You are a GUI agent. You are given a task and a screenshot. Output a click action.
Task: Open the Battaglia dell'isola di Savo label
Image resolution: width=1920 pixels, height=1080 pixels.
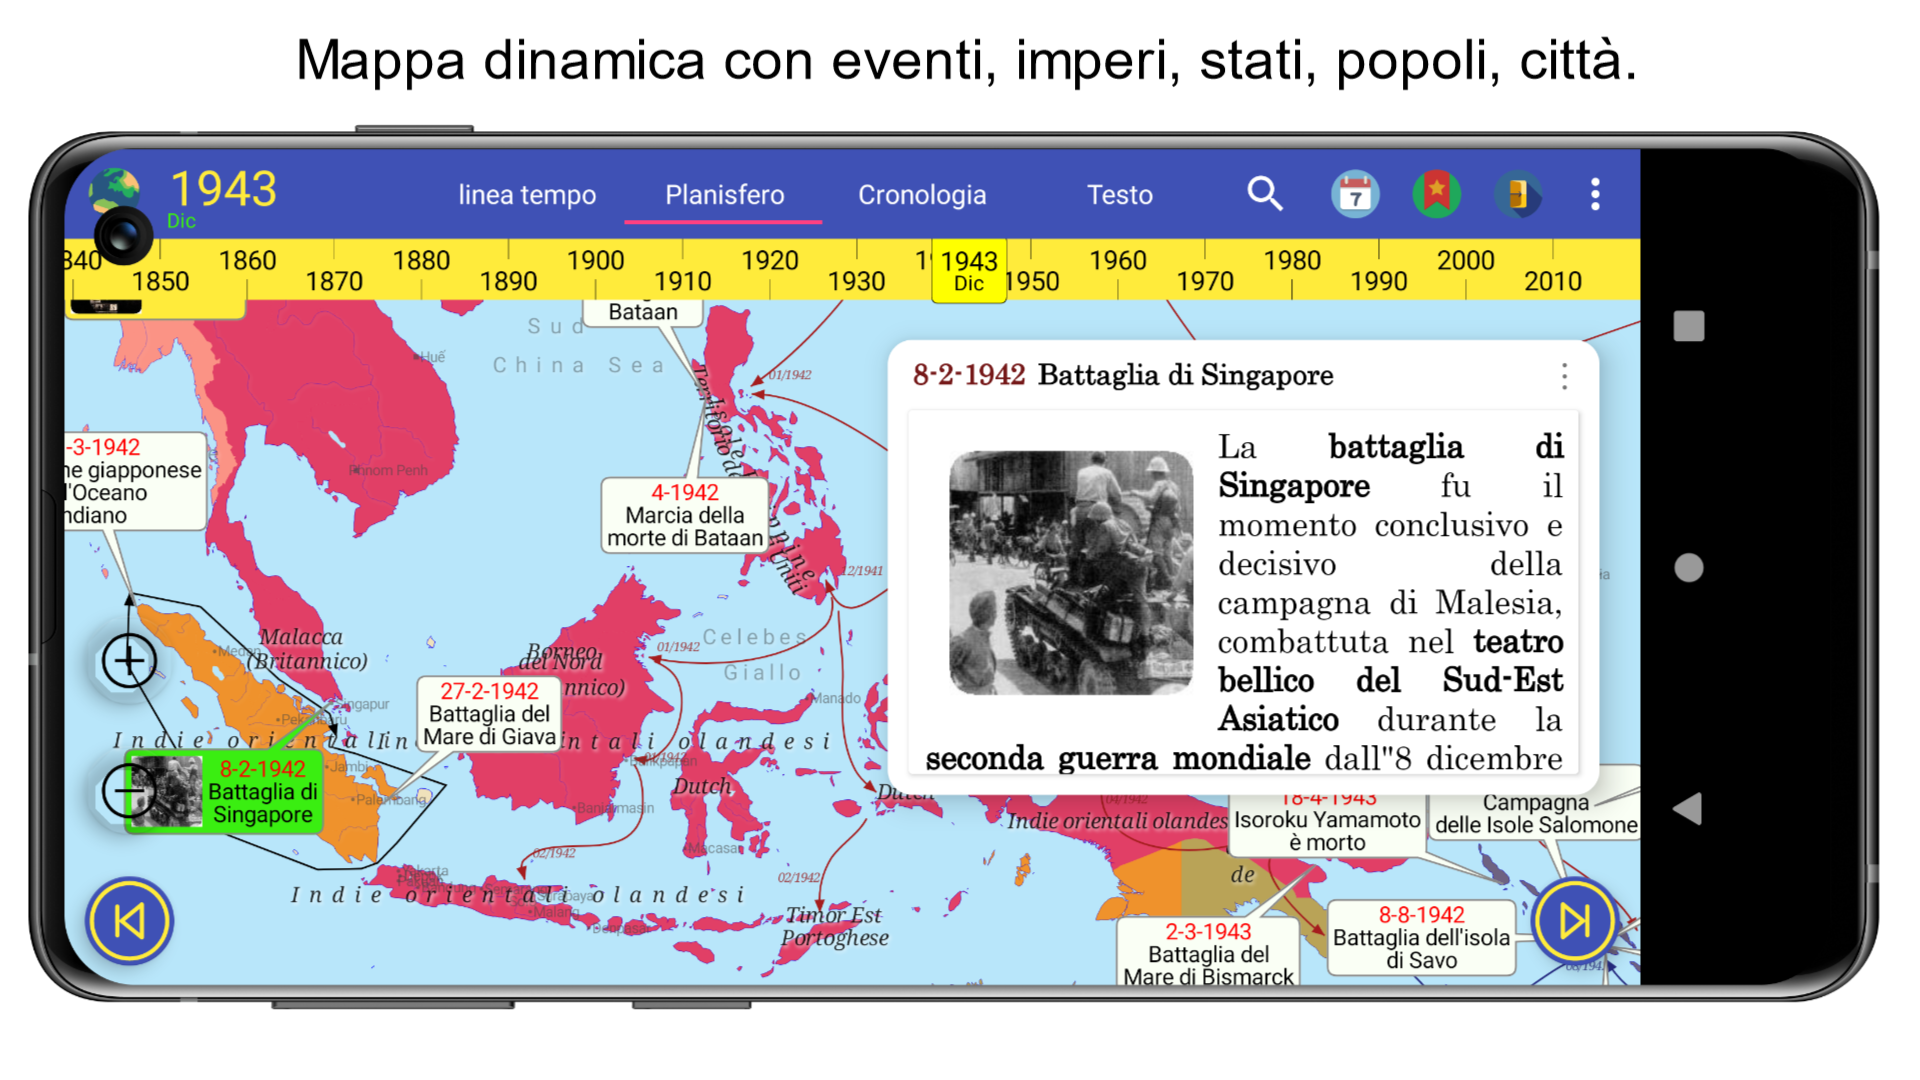(1421, 937)
